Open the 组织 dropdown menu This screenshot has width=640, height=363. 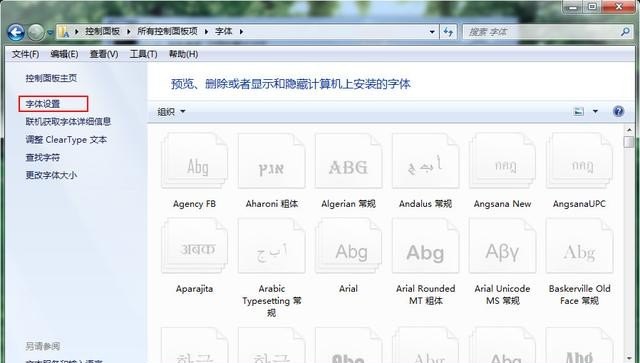[171, 111]
